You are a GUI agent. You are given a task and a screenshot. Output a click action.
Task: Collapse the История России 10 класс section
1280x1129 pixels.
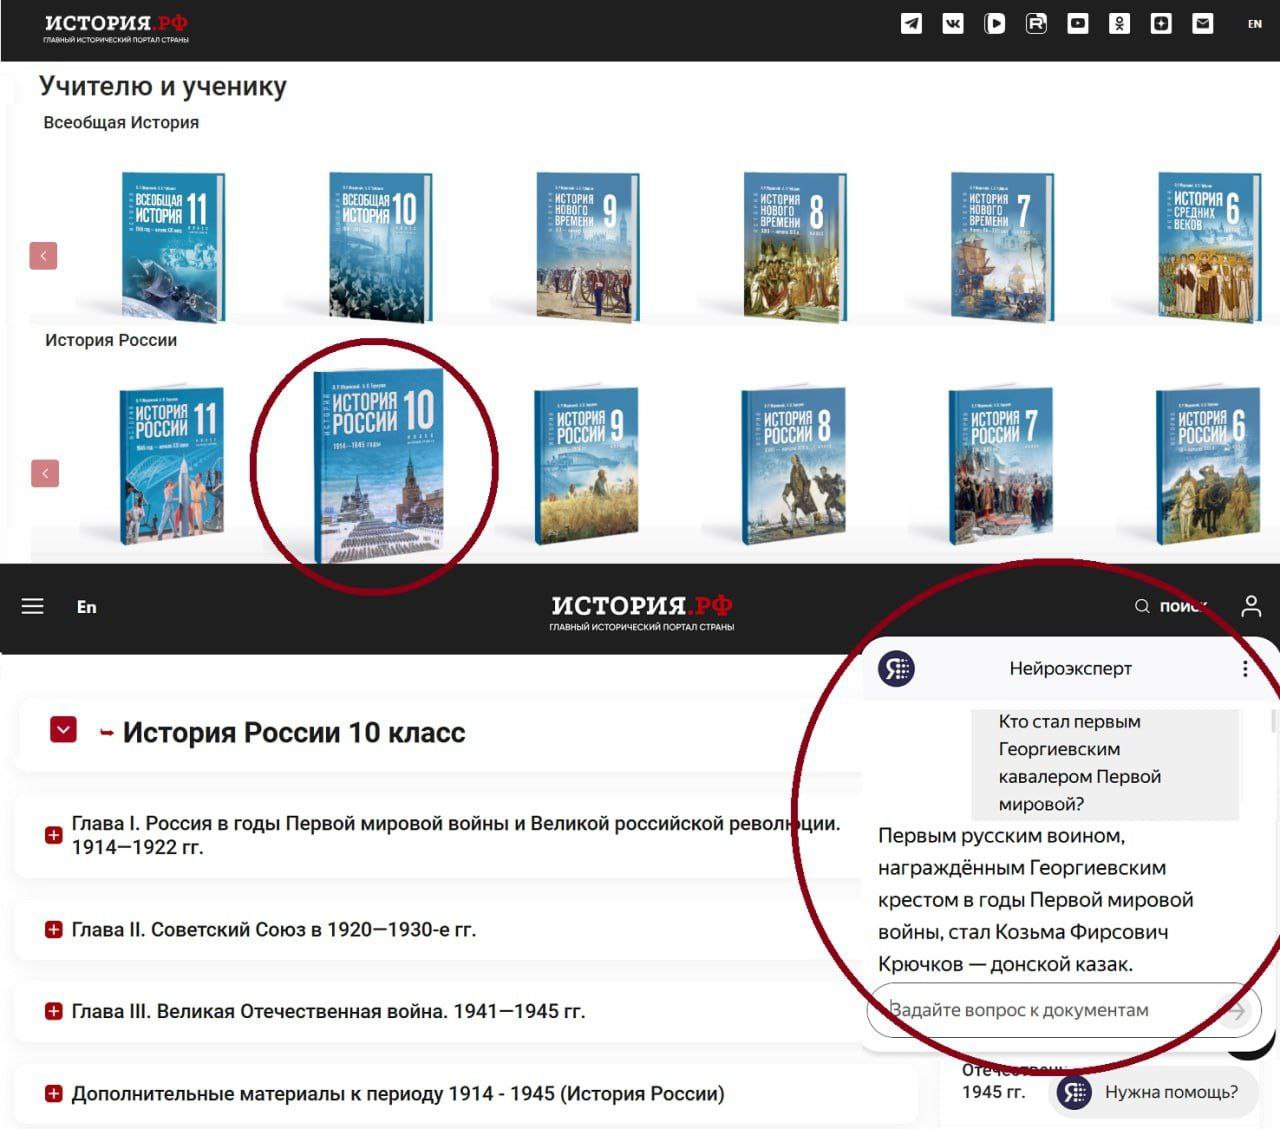pyautogui.click(x=63, y=730)
